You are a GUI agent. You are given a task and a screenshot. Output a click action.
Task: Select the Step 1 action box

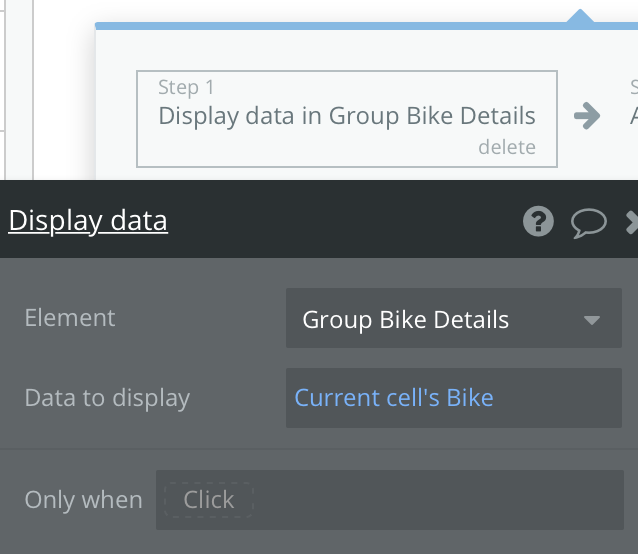346,117
